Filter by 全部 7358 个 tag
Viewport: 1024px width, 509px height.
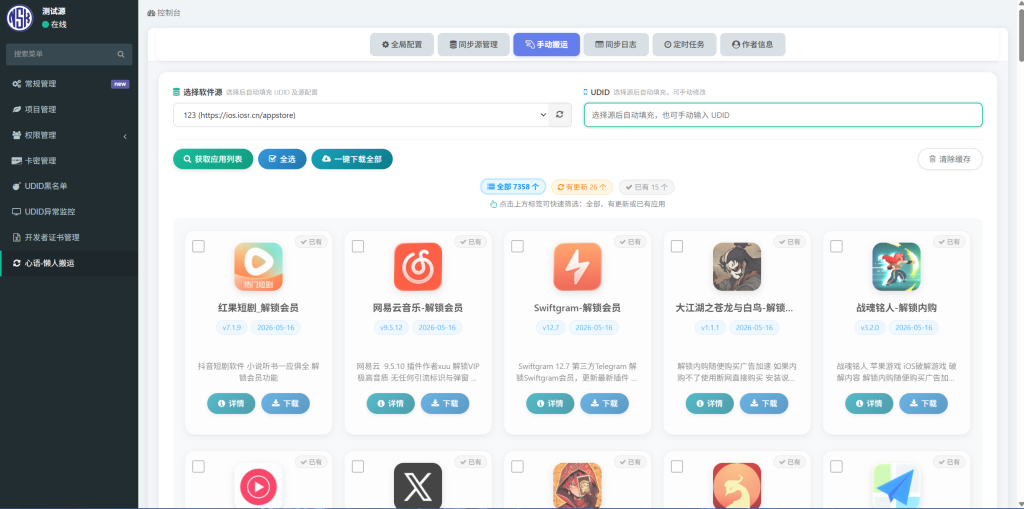coord(513,187)
